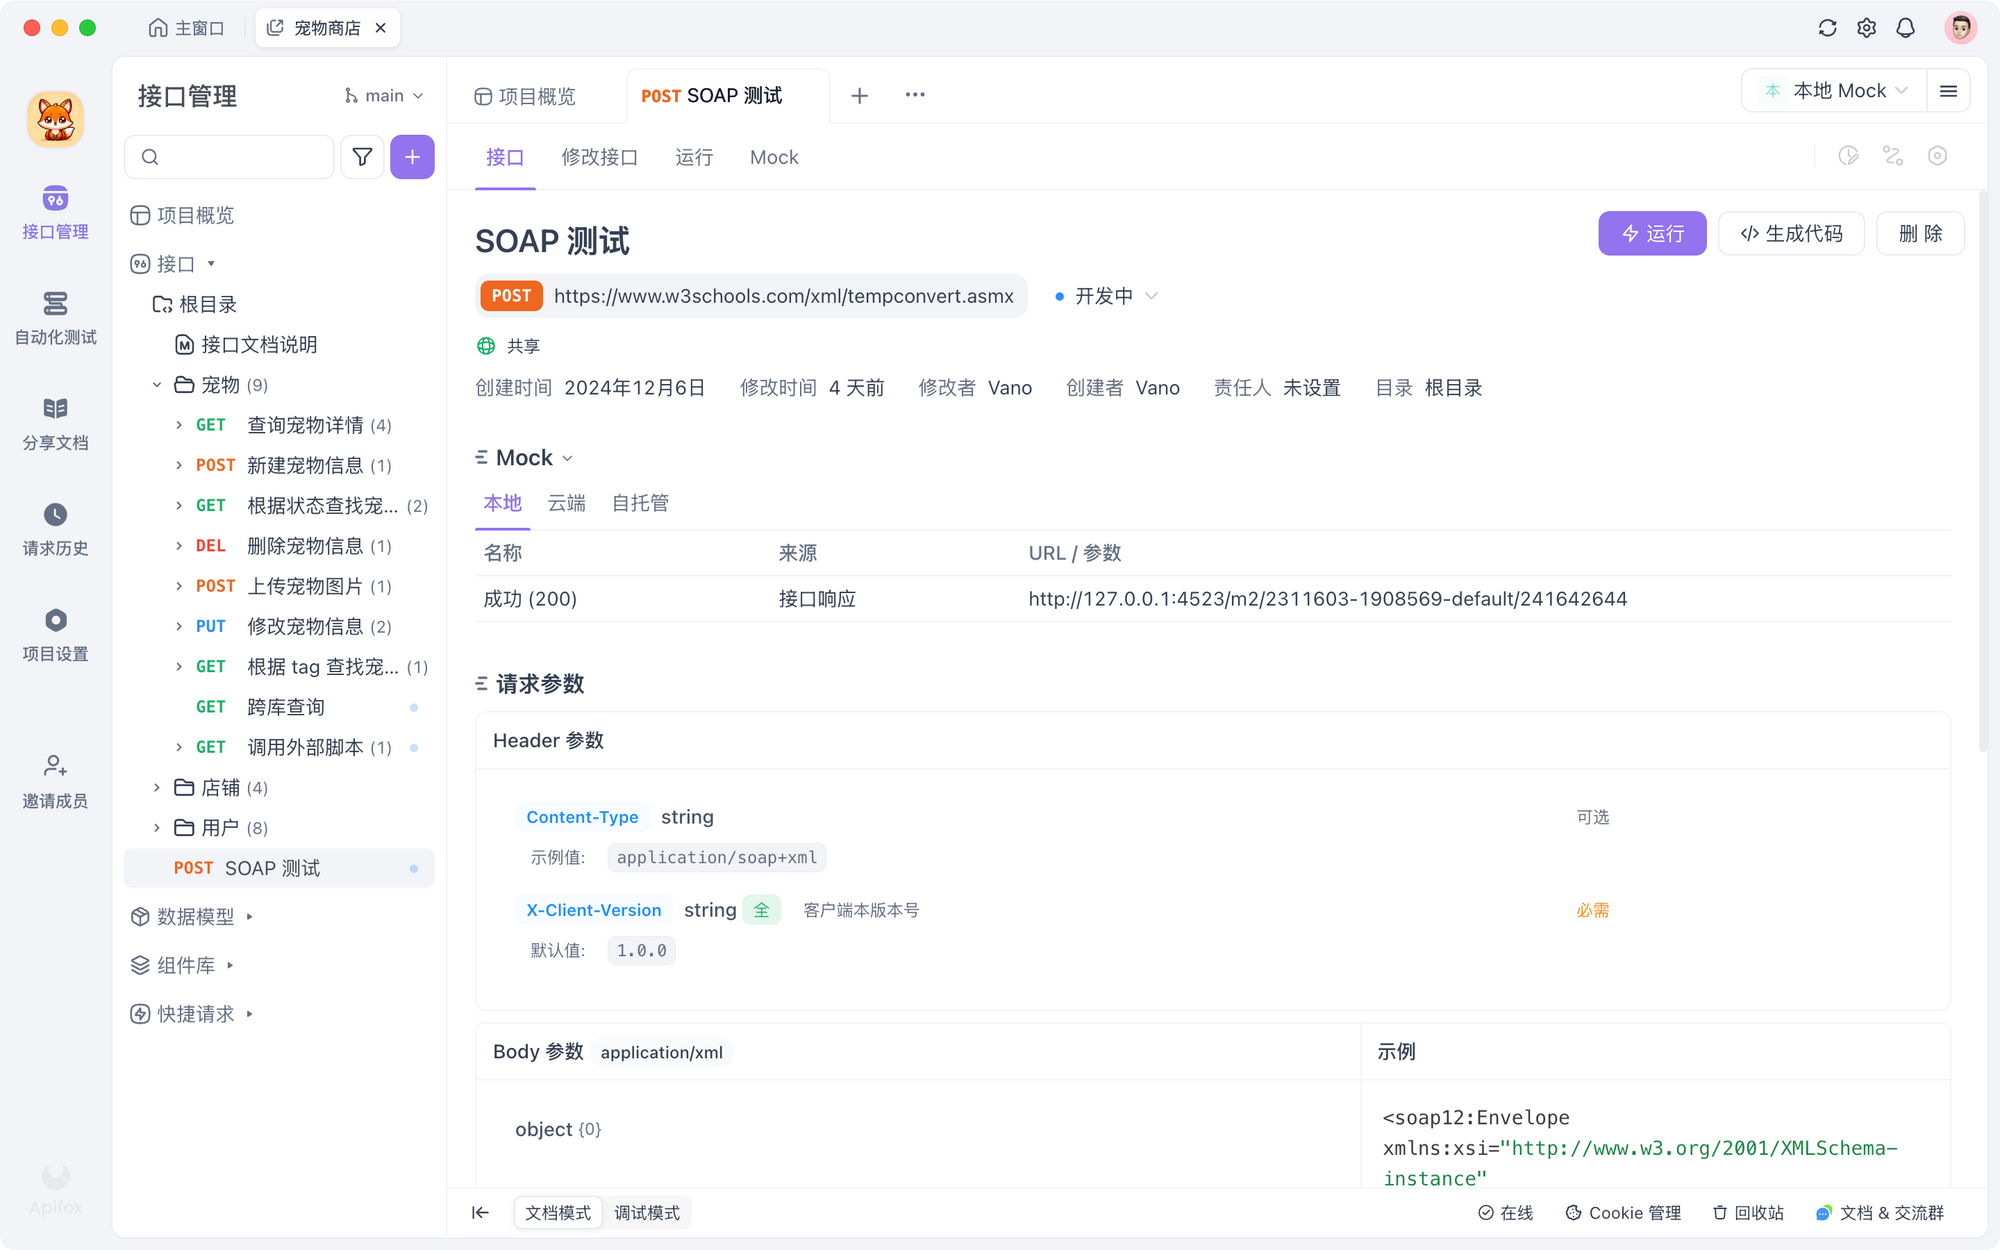Viewport: 2000px width, 1250px height.
Task: Collapse the sidebar with the bottom-left arrow icon
Action: 480,1213
